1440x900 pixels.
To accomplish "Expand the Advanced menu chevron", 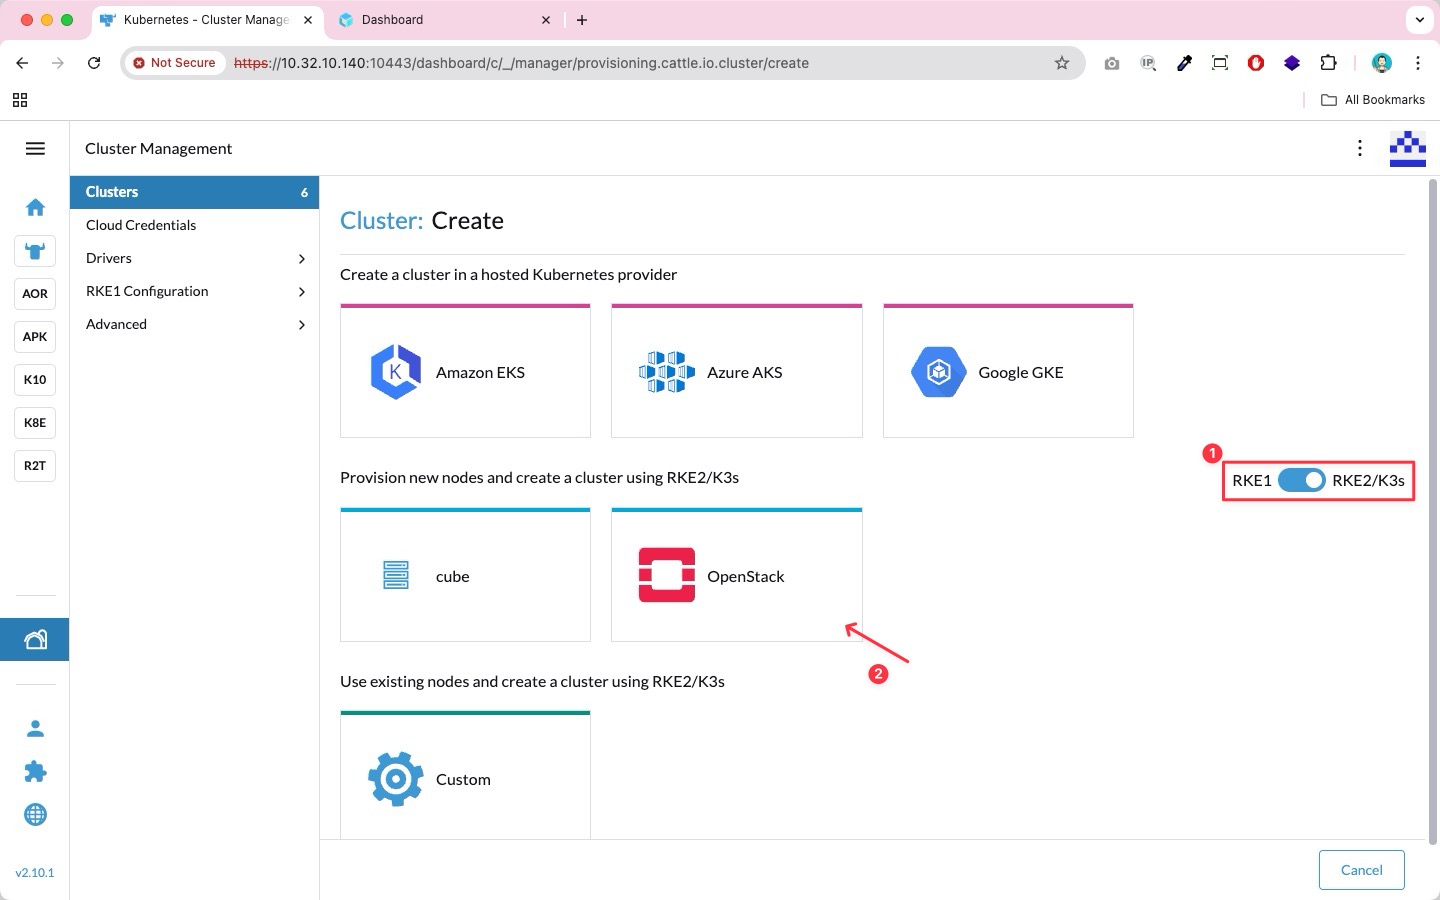I will (x=302, y=325).
